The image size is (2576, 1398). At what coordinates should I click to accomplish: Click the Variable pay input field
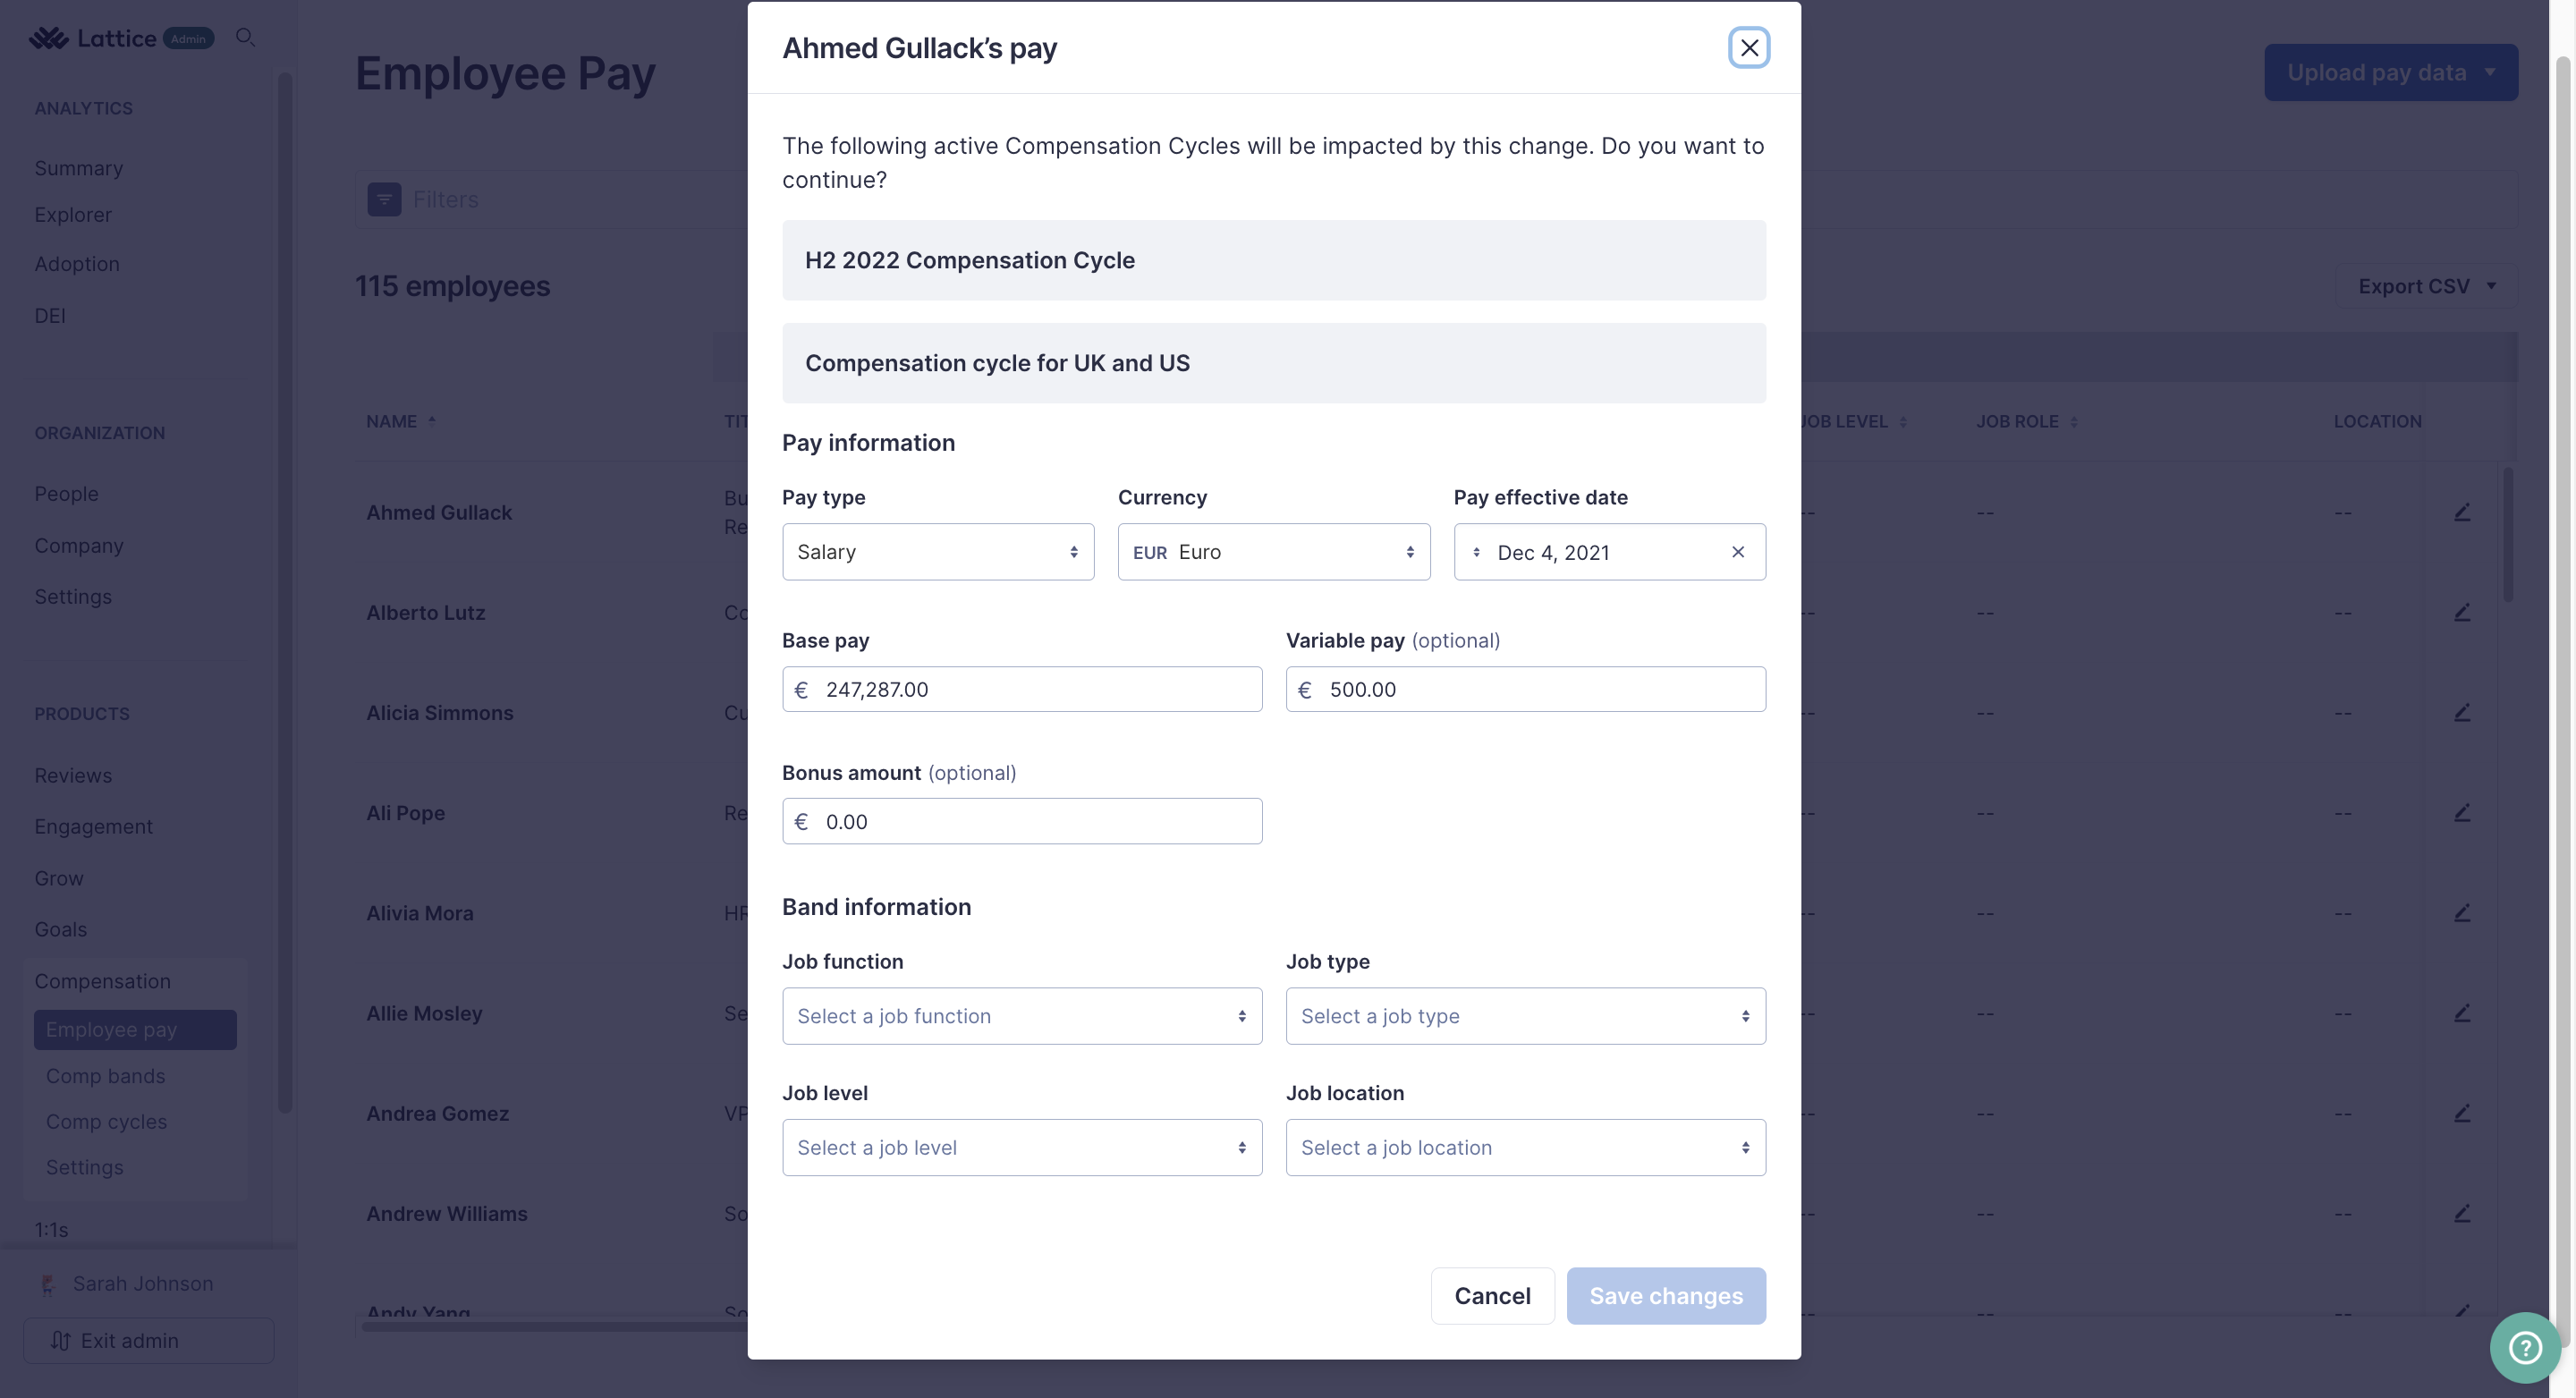click(x=1526, y=689)
